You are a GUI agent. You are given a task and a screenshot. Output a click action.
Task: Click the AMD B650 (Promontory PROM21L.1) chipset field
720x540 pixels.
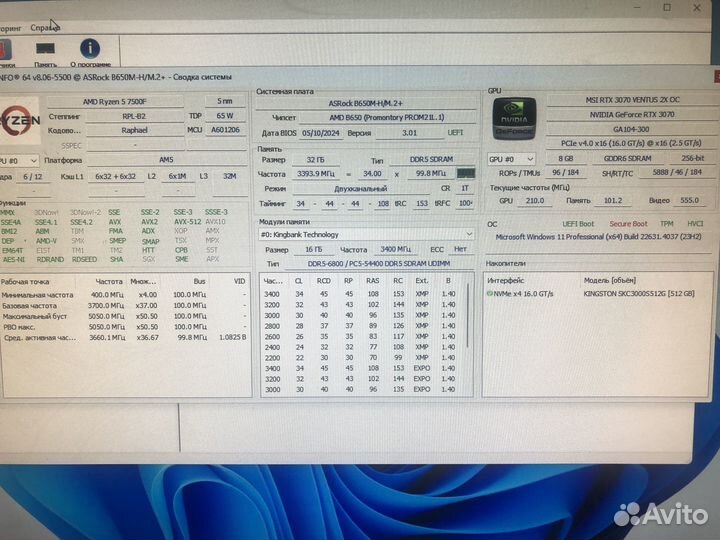point(387,118)
